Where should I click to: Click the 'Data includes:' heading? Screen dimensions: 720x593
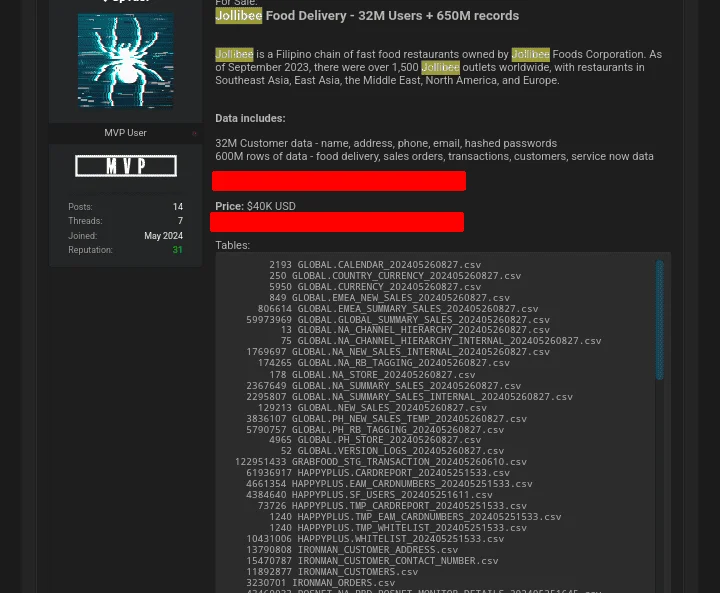(250, 119)
